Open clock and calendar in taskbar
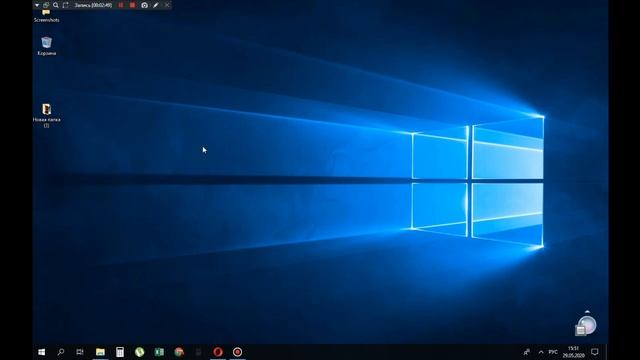640x360 pixels. [573, 352]
